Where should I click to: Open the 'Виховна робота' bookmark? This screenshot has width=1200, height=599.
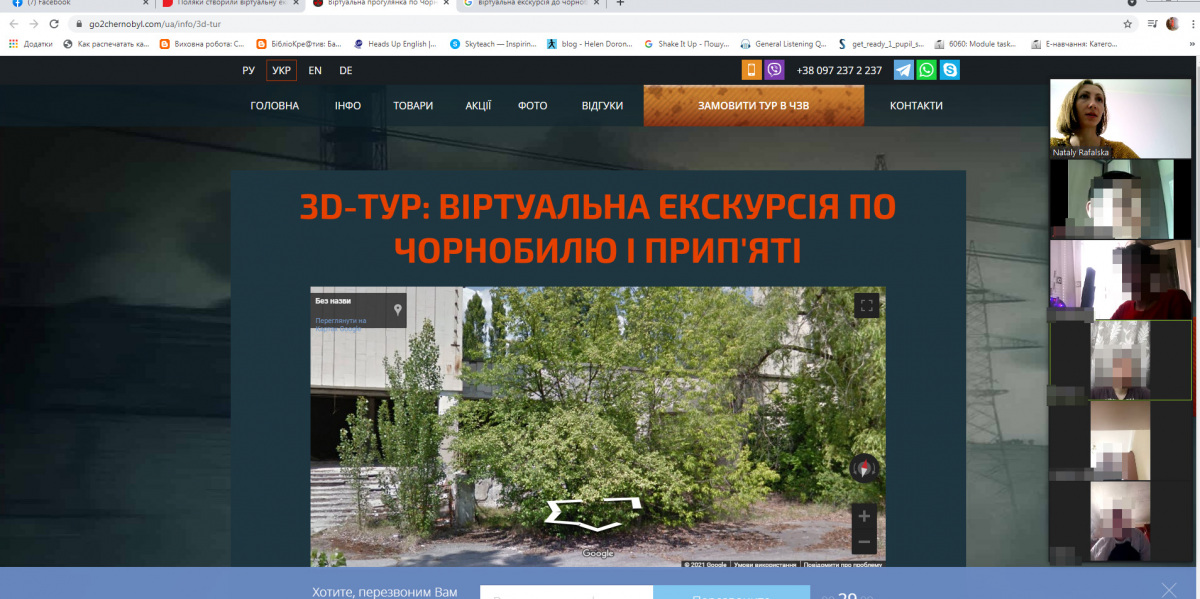click(x=202, y=44)
